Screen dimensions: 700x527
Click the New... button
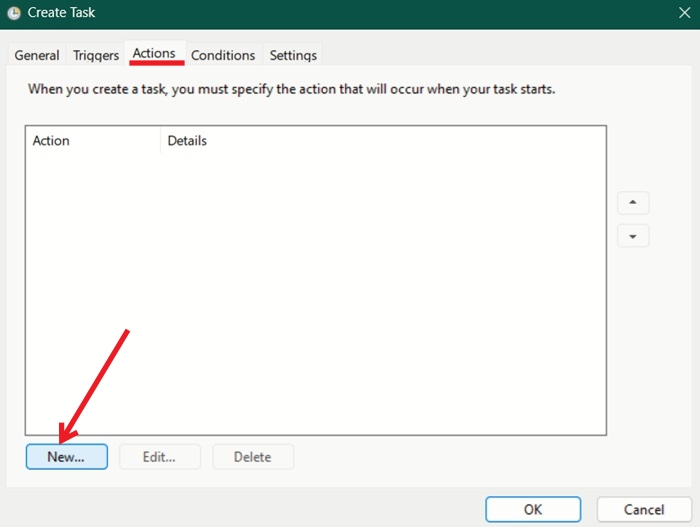(x=67, y=456)
